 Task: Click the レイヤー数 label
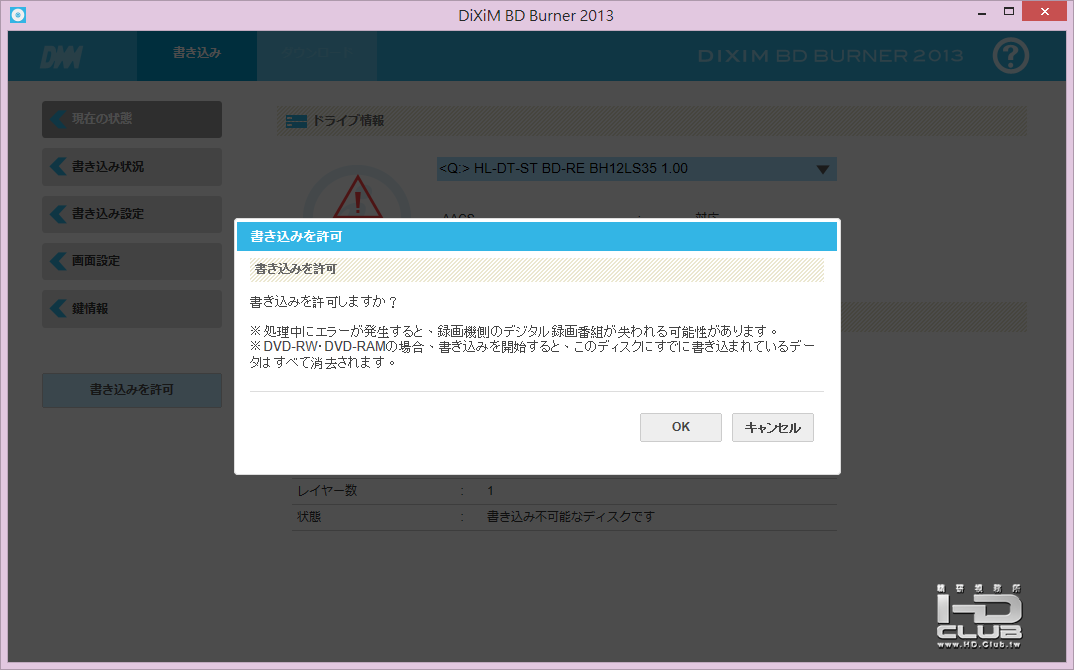click(327, 491)
